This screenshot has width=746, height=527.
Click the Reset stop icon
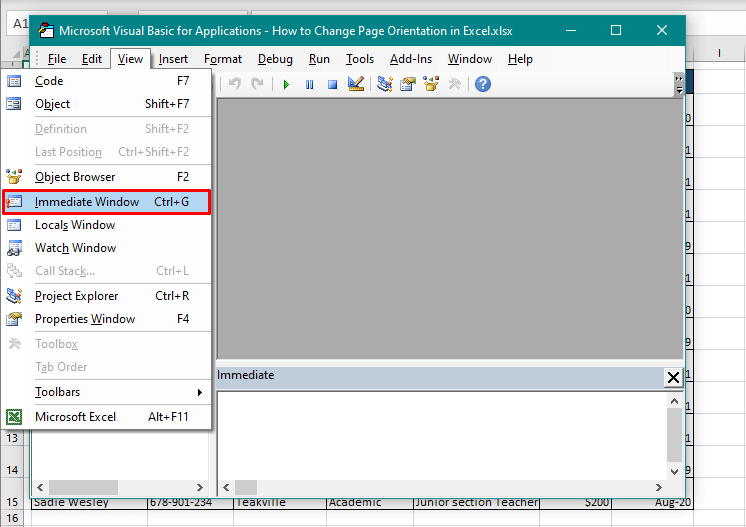(333, 85)
